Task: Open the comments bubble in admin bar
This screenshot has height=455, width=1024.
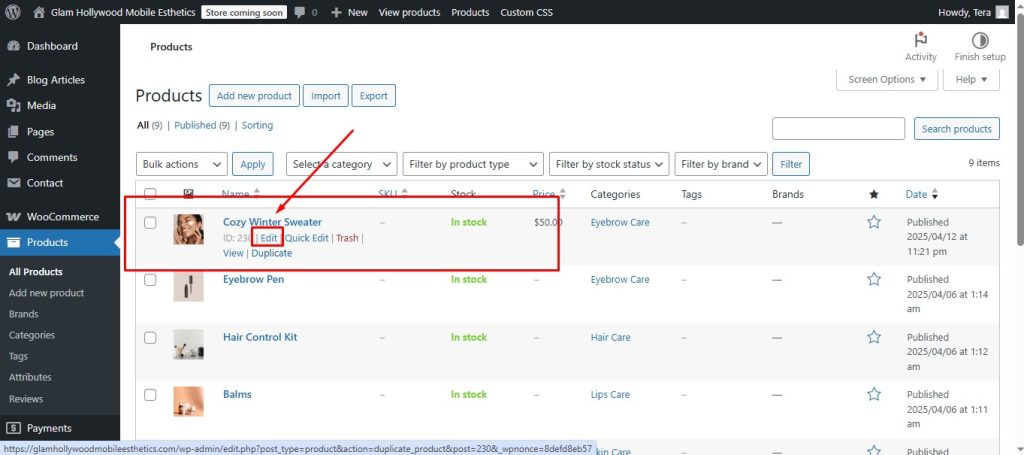Action: tap(300, 12)
